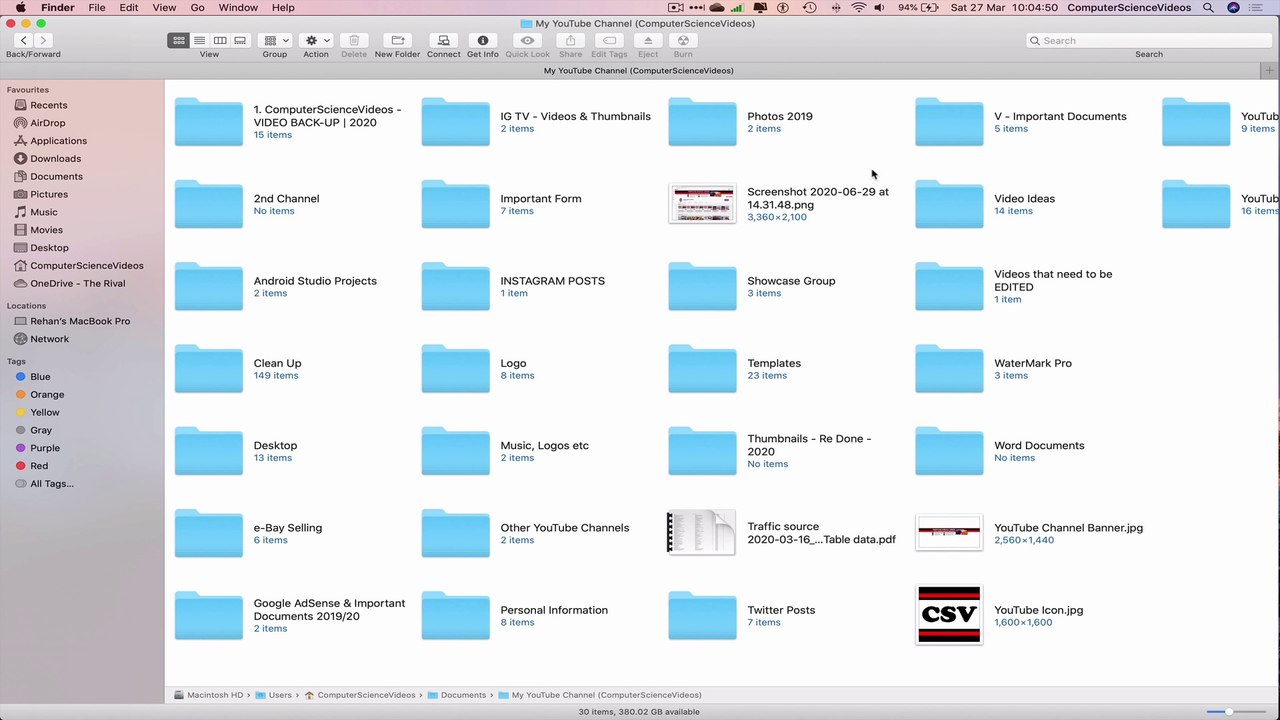Select the Personal Information folder
Image resolution: width=1280 pixels, height=720 pixels.
[x=456, y=616]
